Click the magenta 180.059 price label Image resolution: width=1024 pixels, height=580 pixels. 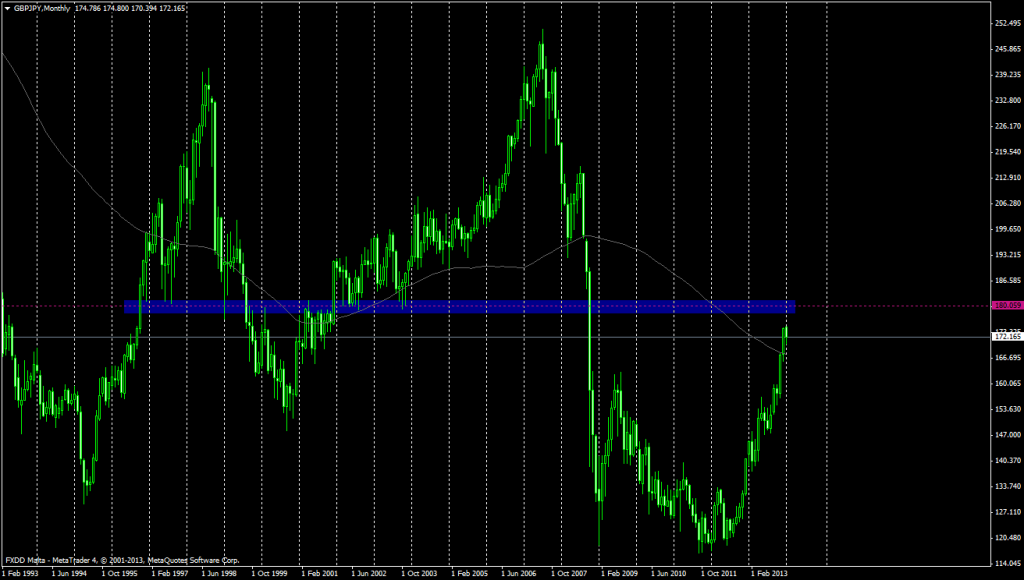pyautogui.click(x=1005, y=306)
